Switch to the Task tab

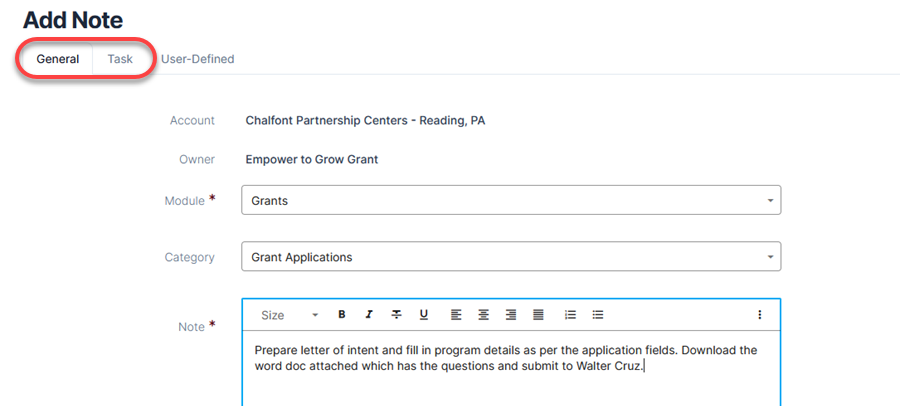[120, 59]
